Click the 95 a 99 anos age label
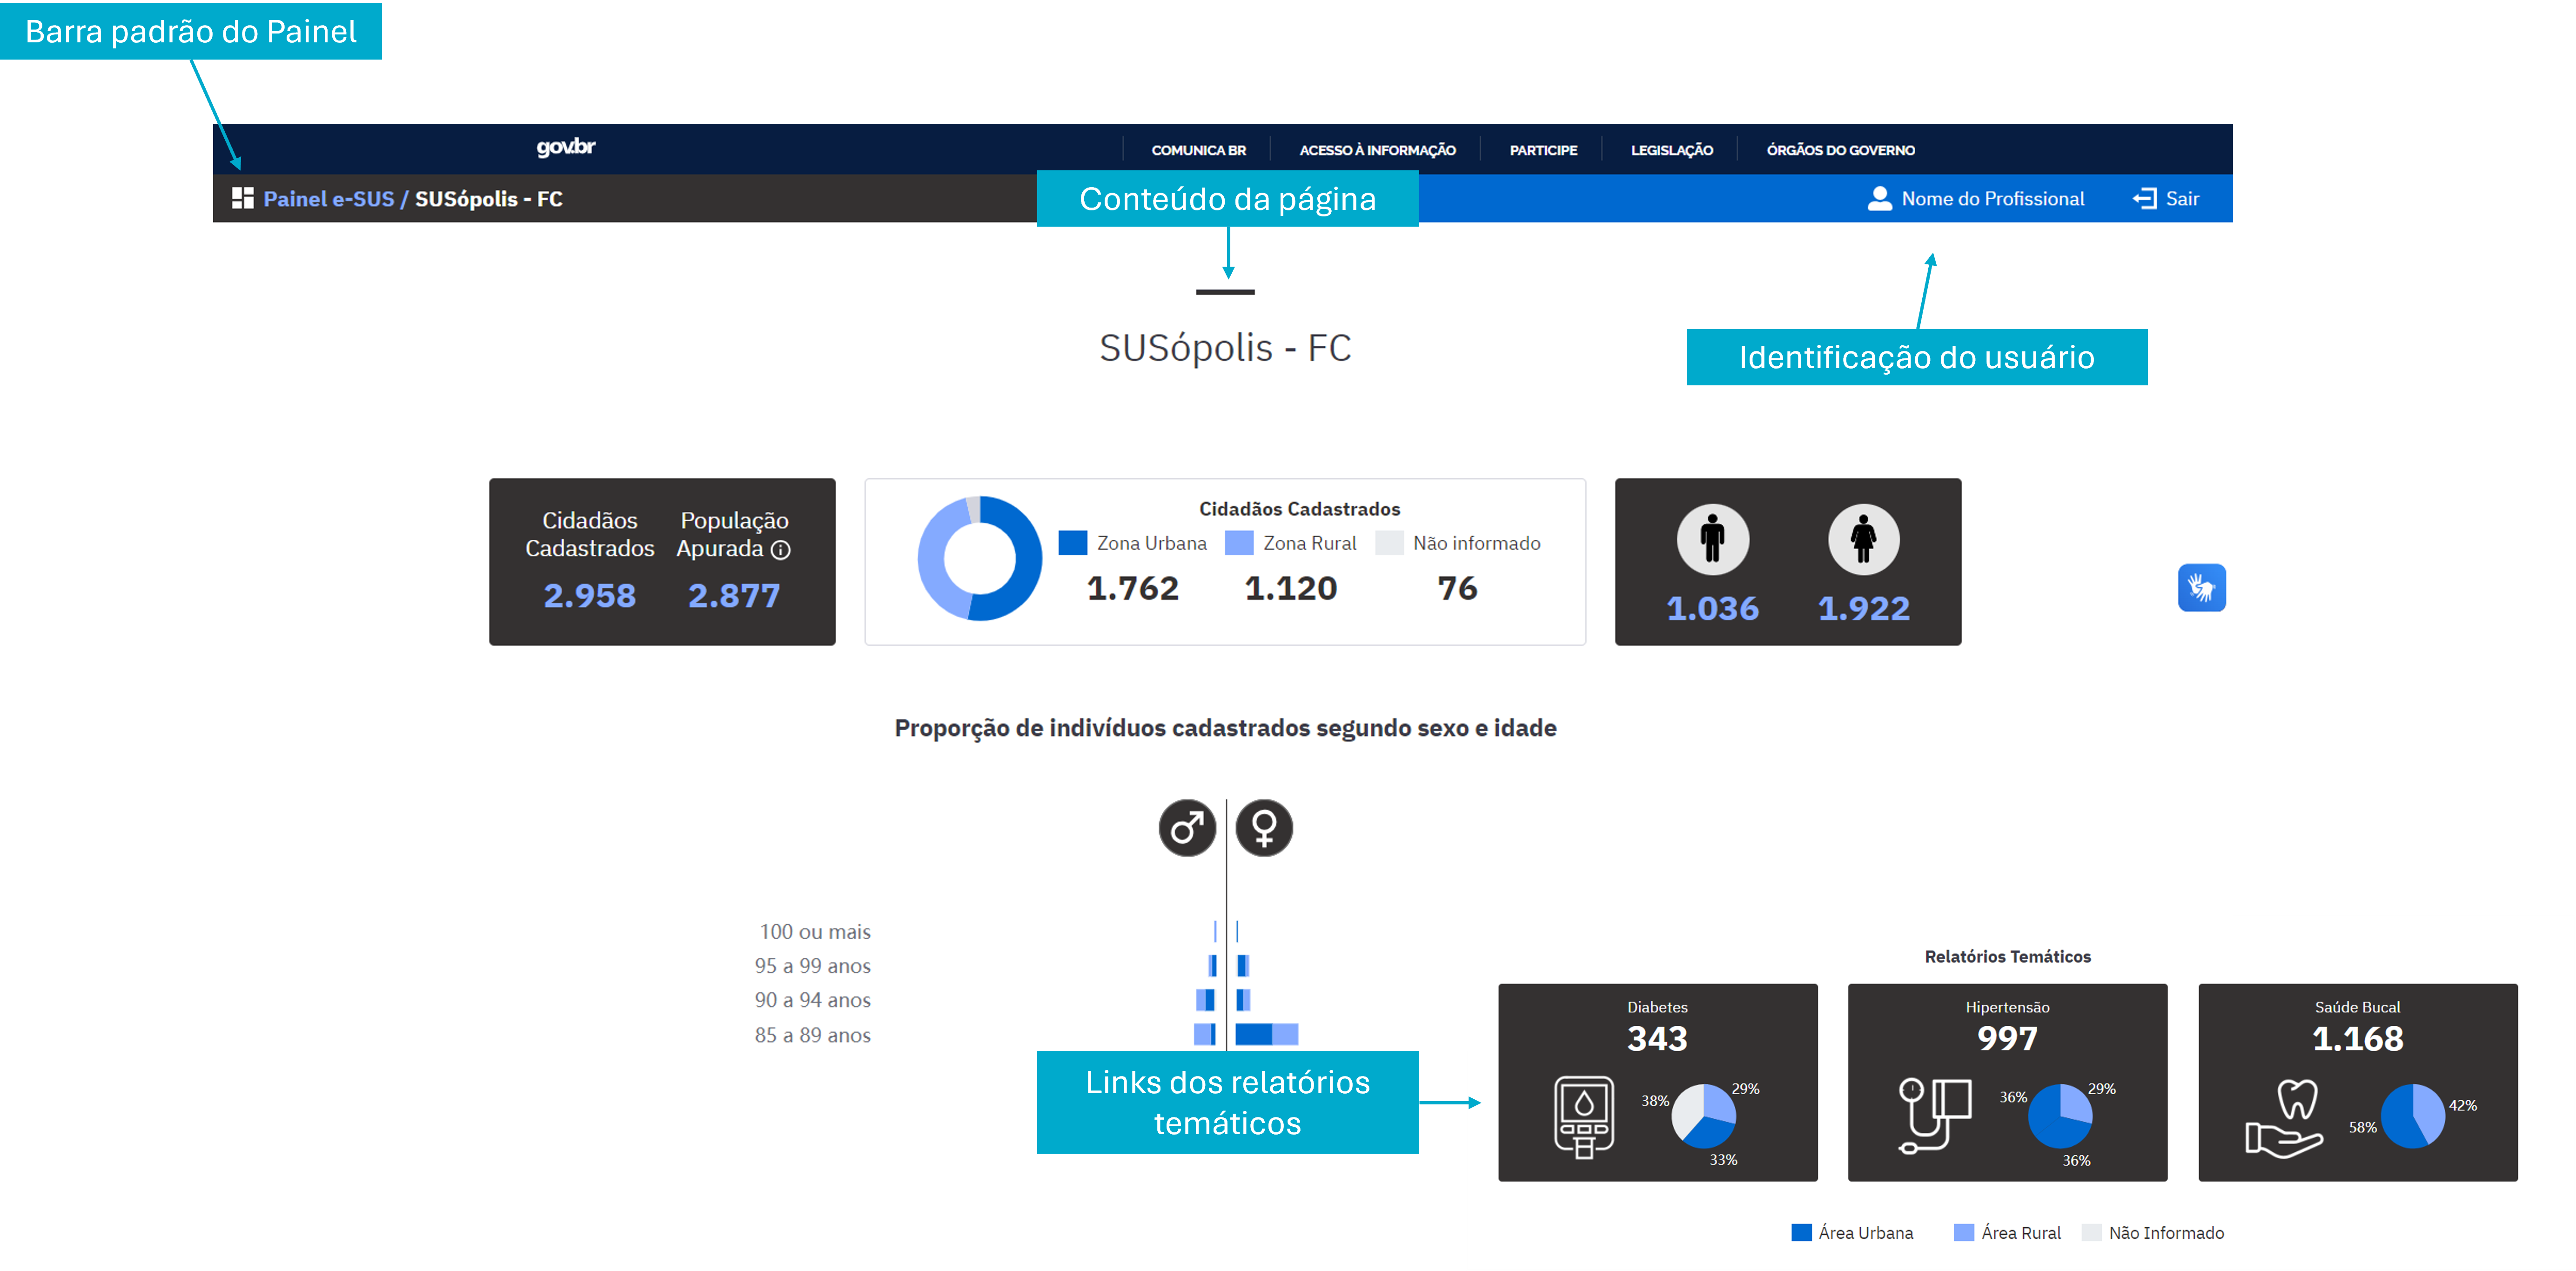This screenshot has width=2576, height=1271. click(x=813, y=966)
